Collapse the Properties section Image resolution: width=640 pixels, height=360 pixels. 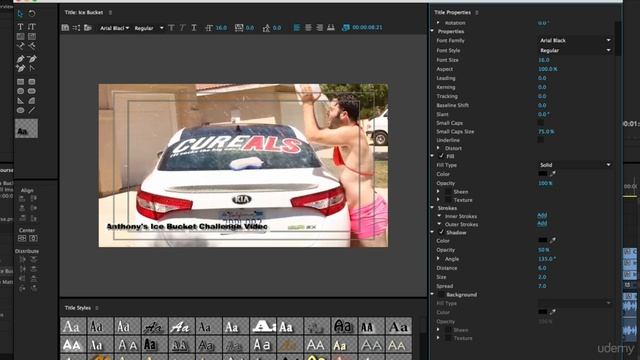pos(432,31)
